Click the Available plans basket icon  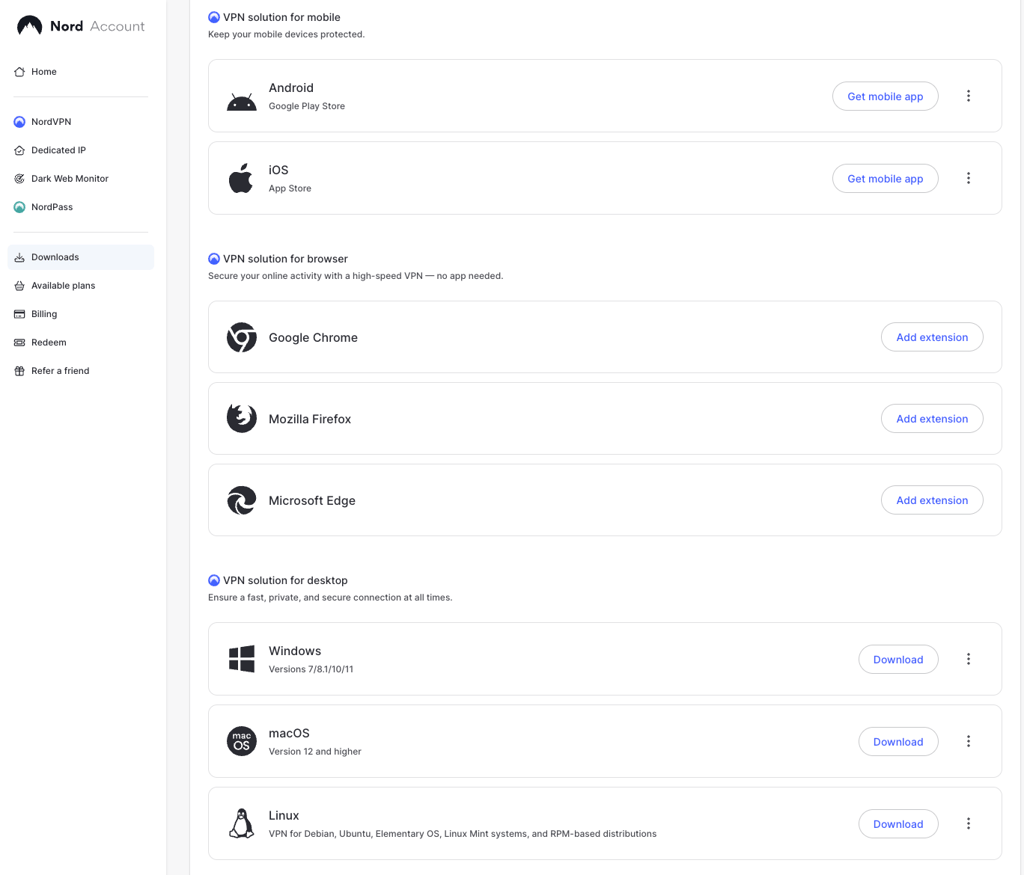coord(20,285)
